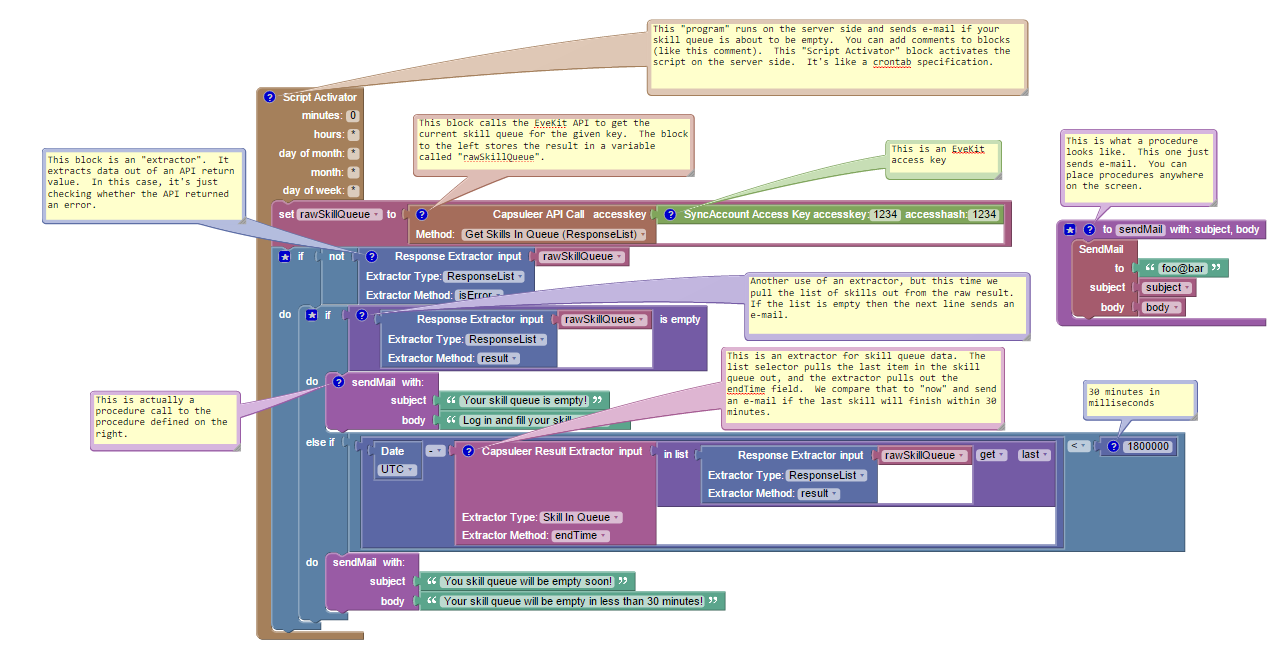Click the month field in Script Activator
Screen dimensions: 1274x648
point(353,172)
